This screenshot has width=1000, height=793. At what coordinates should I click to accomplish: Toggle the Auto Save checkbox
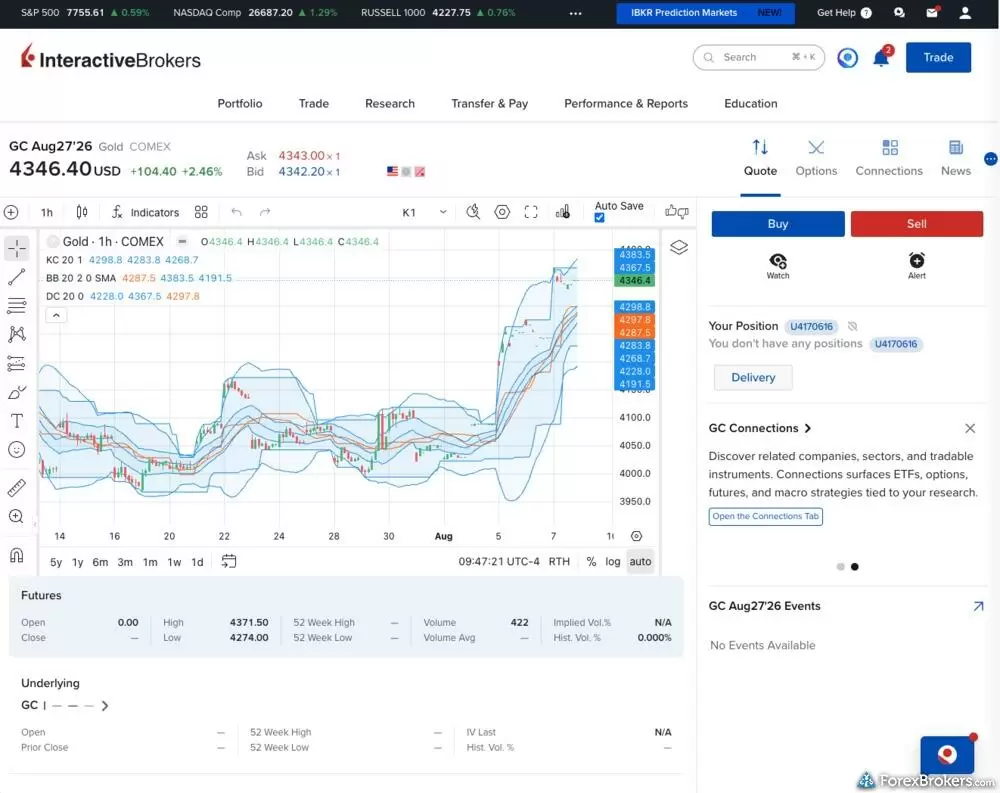coord(599,218)
